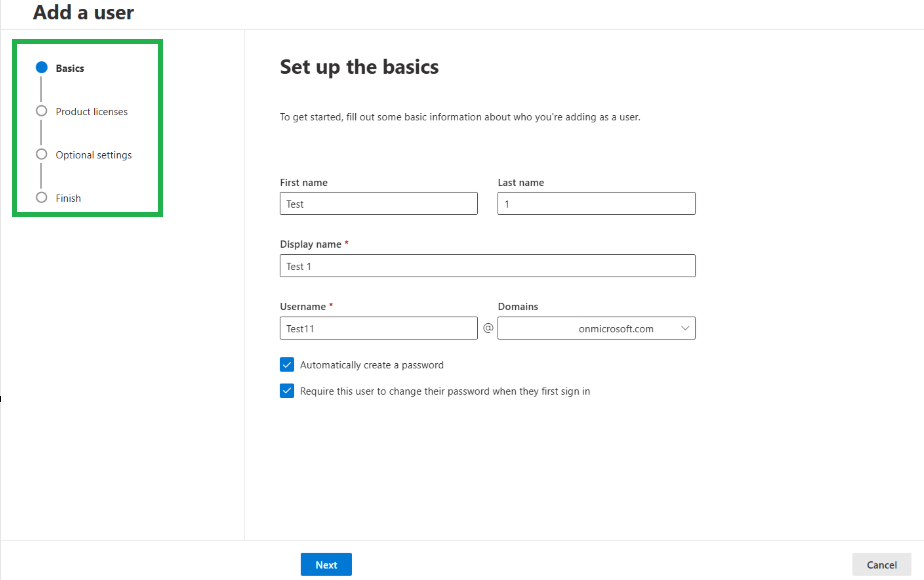Edit the First name field
This screenshot has width=924, height=580.
click(x=379, y=203)
